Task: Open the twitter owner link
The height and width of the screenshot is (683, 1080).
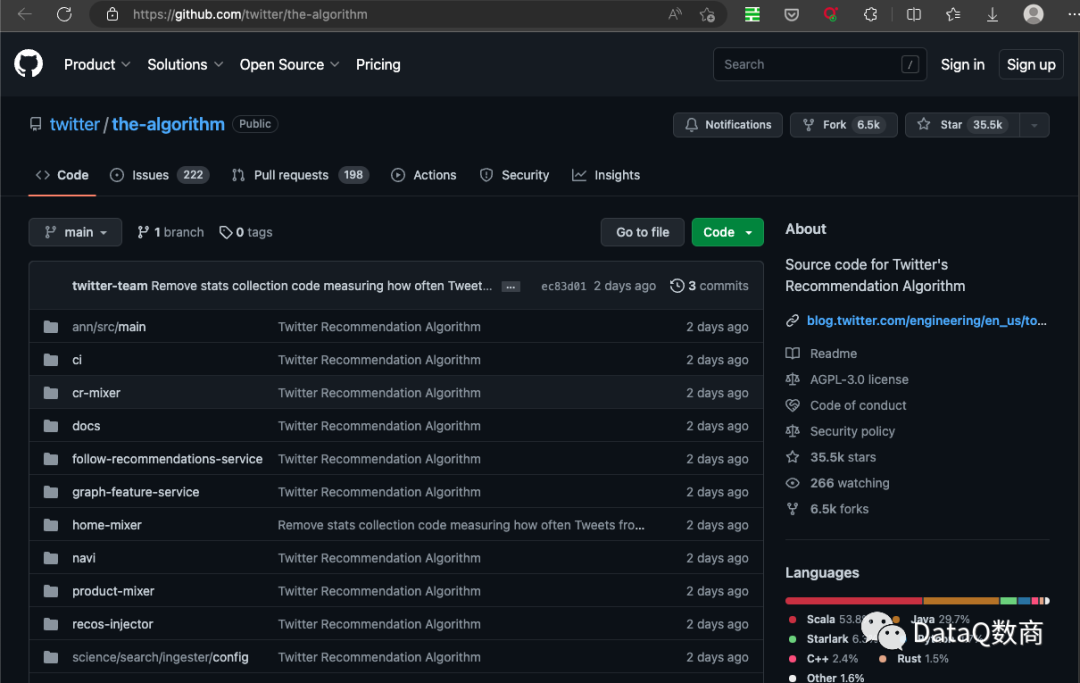Action: (75, 124)
